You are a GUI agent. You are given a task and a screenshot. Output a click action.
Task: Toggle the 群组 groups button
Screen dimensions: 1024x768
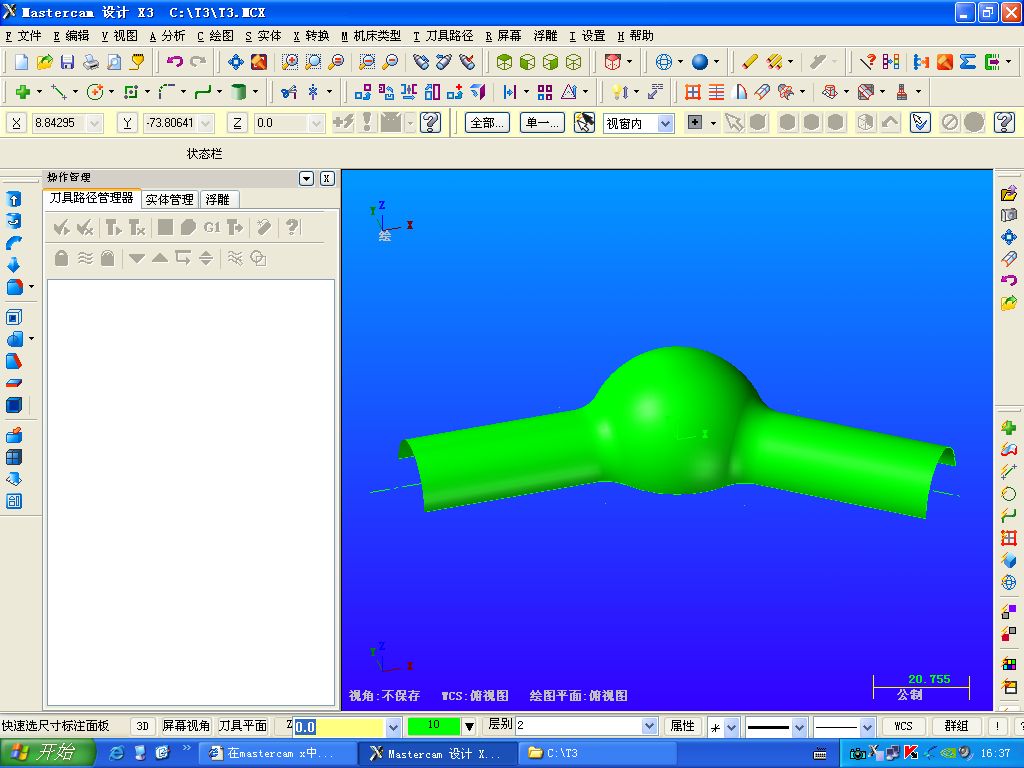coord(956,726)
